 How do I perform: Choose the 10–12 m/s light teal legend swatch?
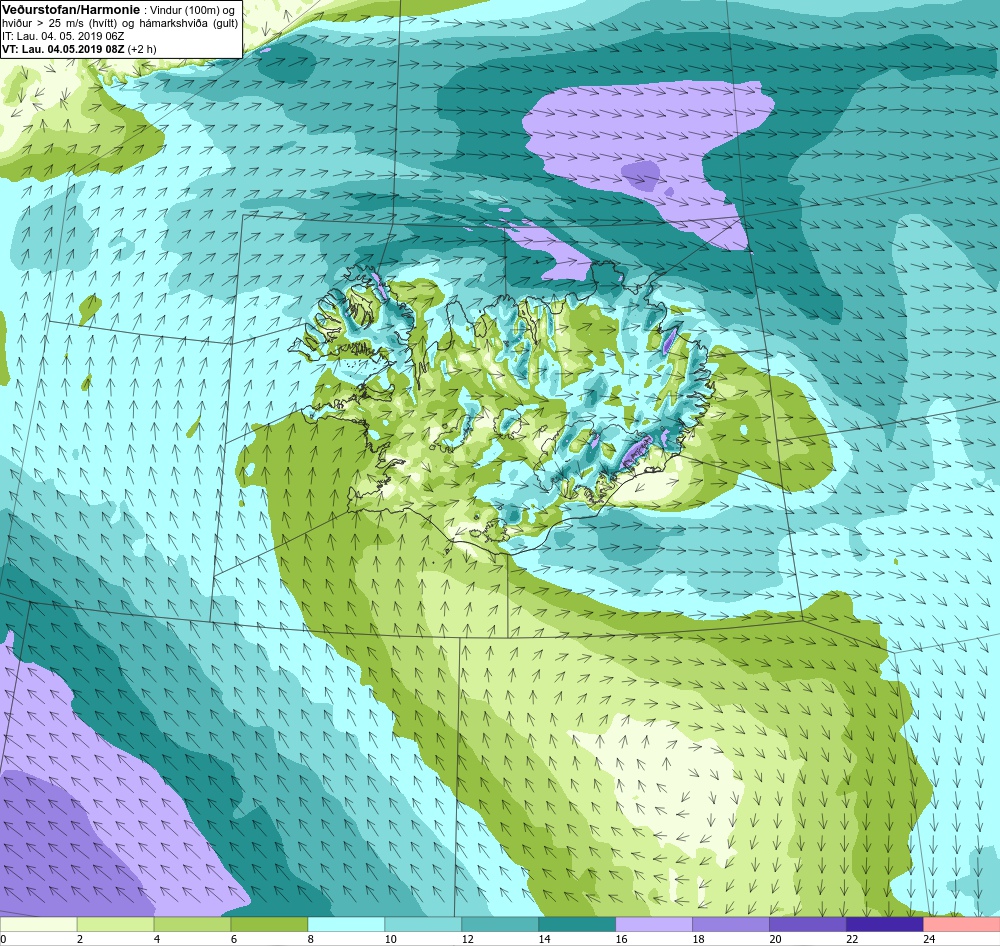click(423, 925)
